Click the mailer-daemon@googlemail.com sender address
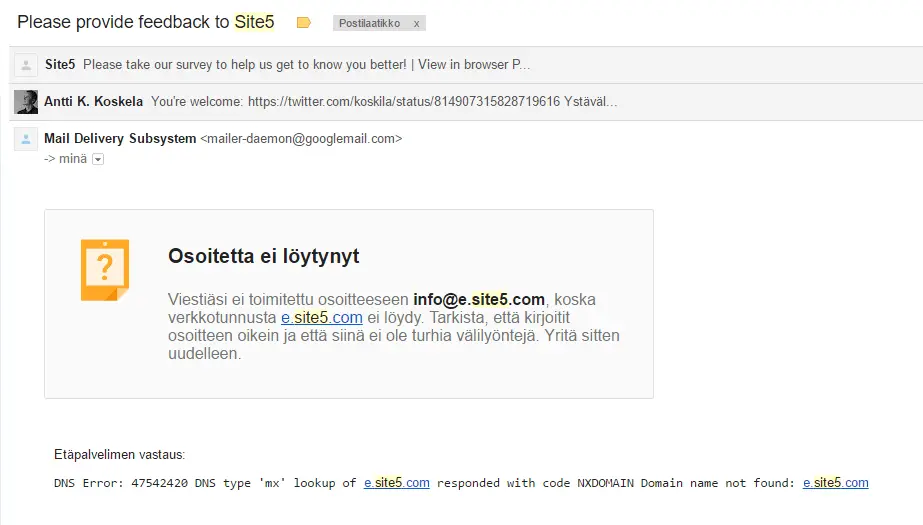This screenshot has width=923, height=525. tap(301, 139)
